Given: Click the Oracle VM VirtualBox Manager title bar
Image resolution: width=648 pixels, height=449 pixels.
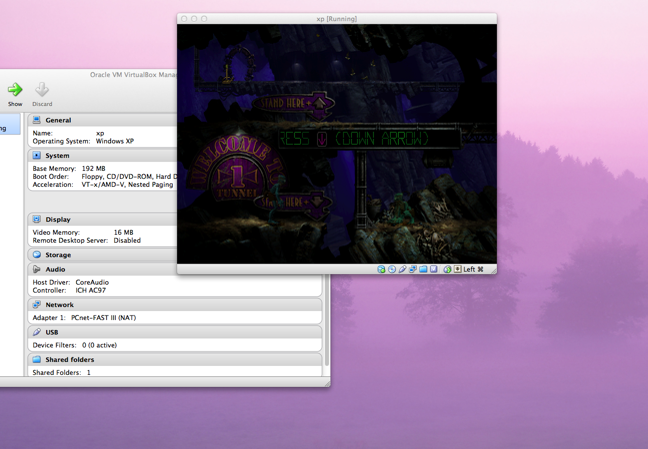Looking at the screenshot, I should 88,74.
